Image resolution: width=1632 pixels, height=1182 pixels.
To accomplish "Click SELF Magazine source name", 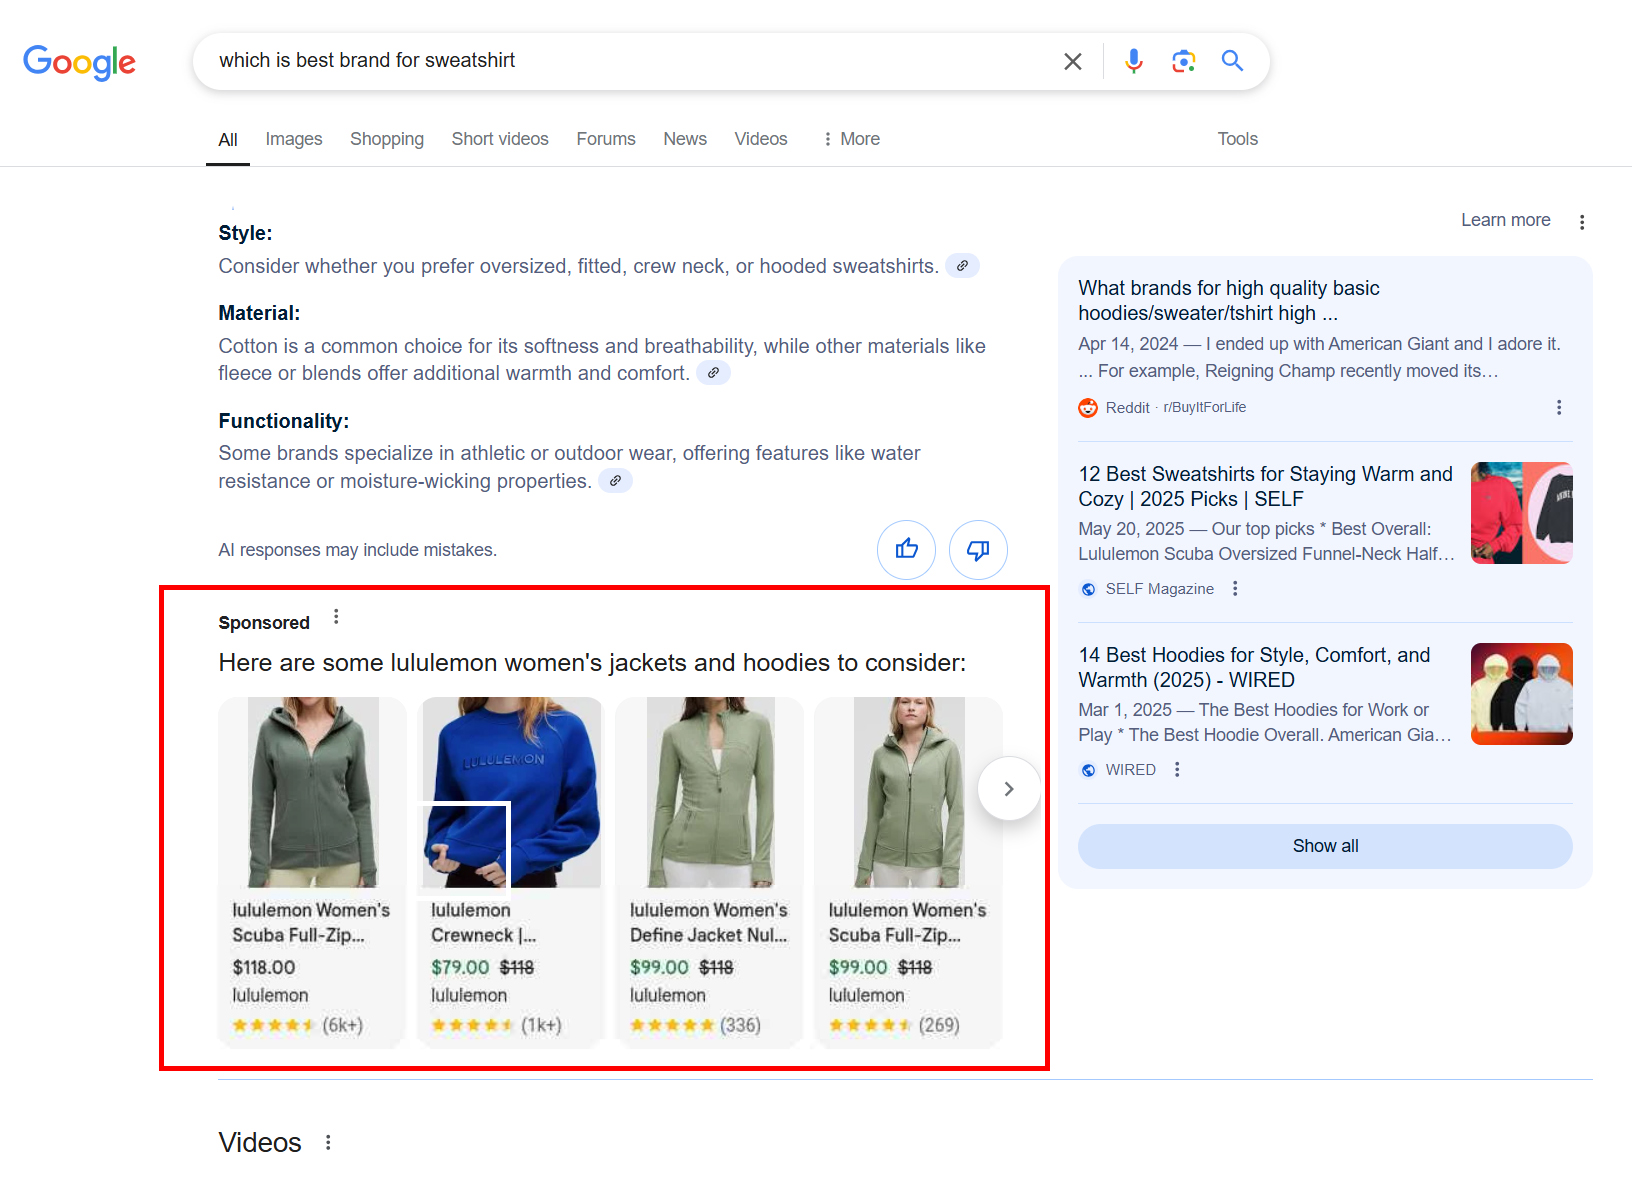I will tap(1160, 589).
